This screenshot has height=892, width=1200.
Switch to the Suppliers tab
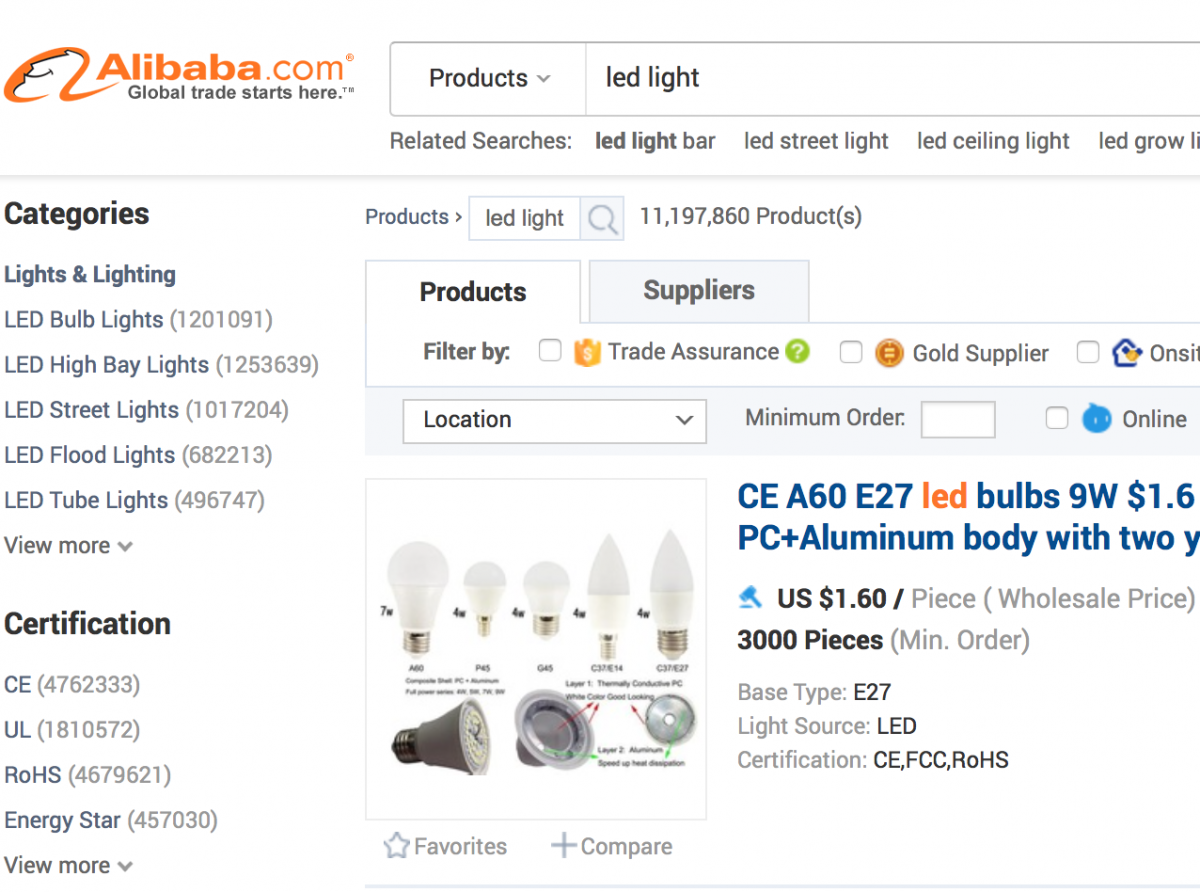pos(699,291)
